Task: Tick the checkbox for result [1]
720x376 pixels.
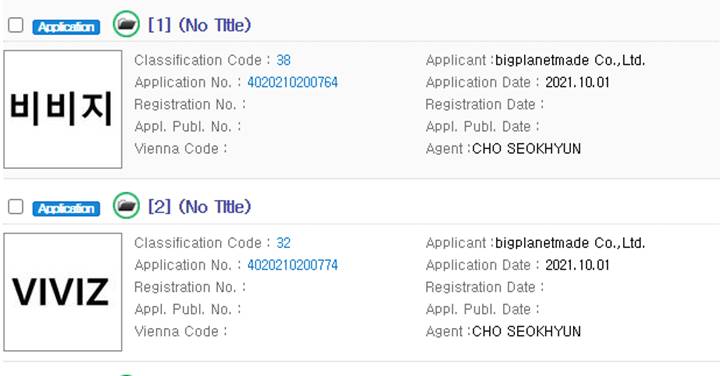Action: (x=16, y=25)
